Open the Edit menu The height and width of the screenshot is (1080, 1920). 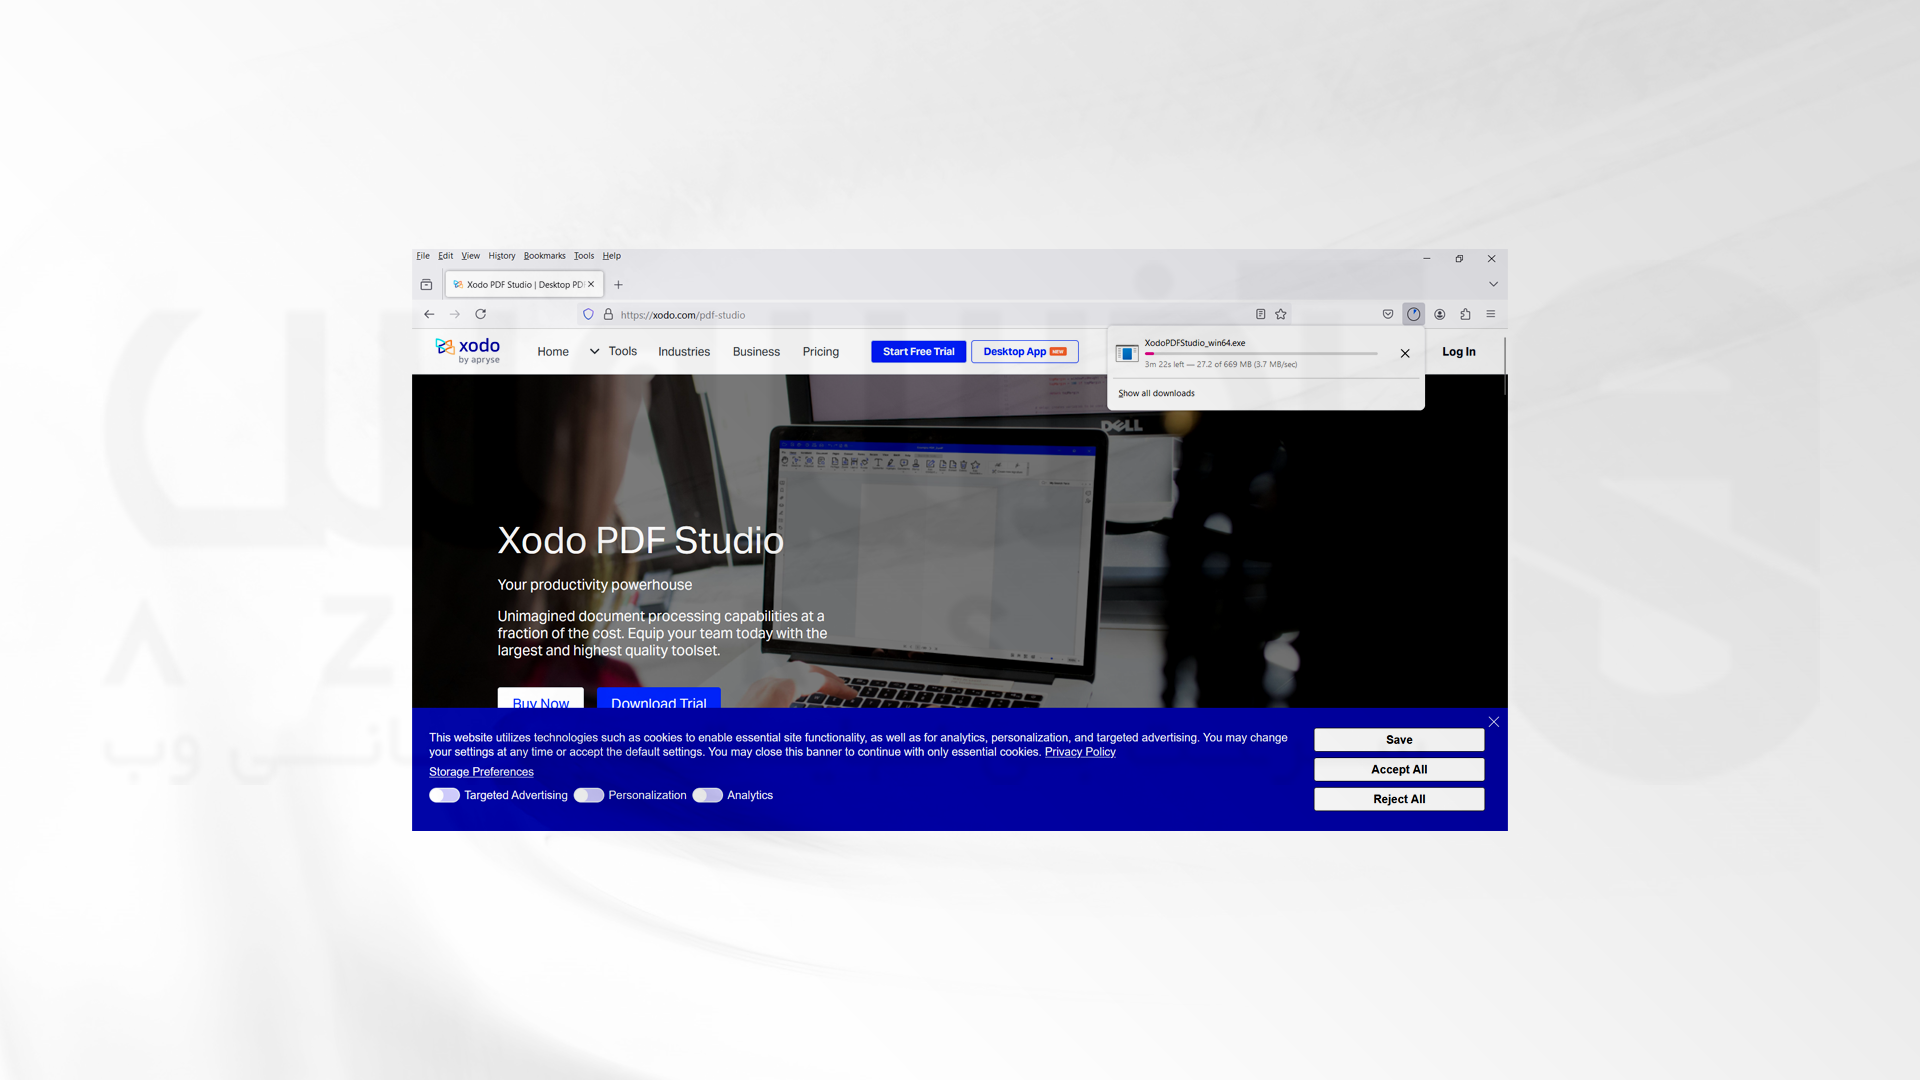coord(446,256)
